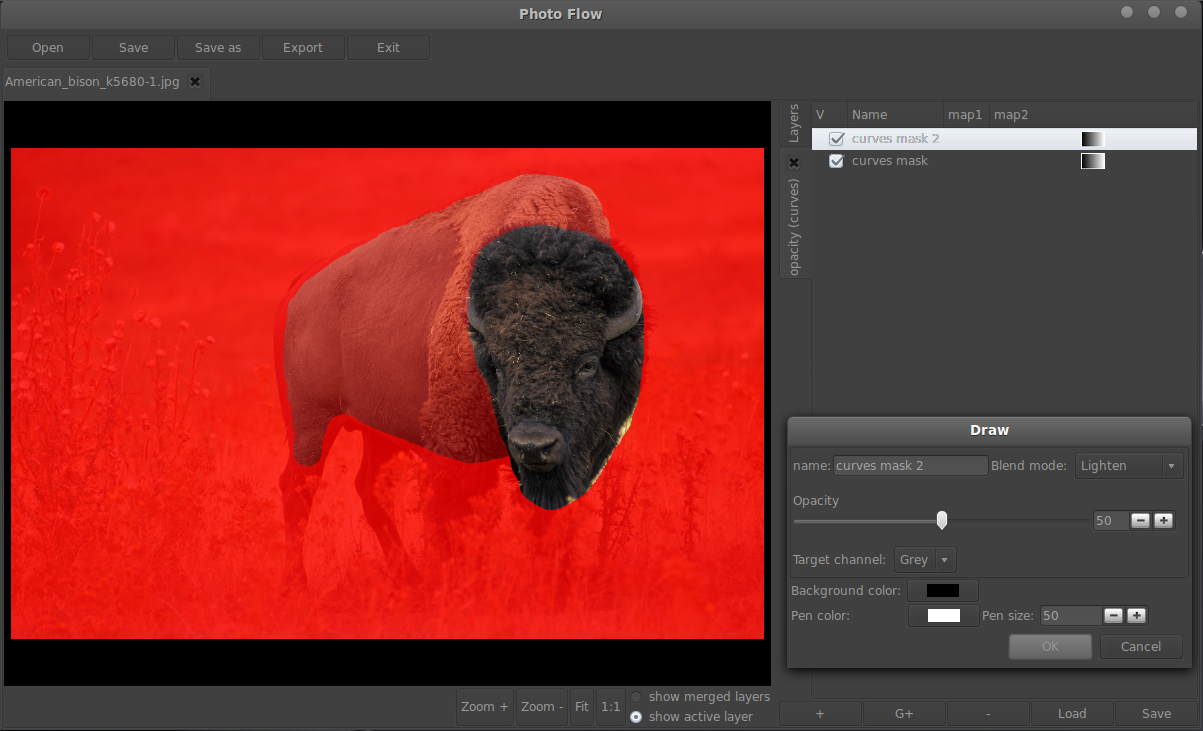Uncheck visibility of curves mask 2 layer
This screenshot has width=1203, height=731.
pyautogui.click(x=836, y=138)
